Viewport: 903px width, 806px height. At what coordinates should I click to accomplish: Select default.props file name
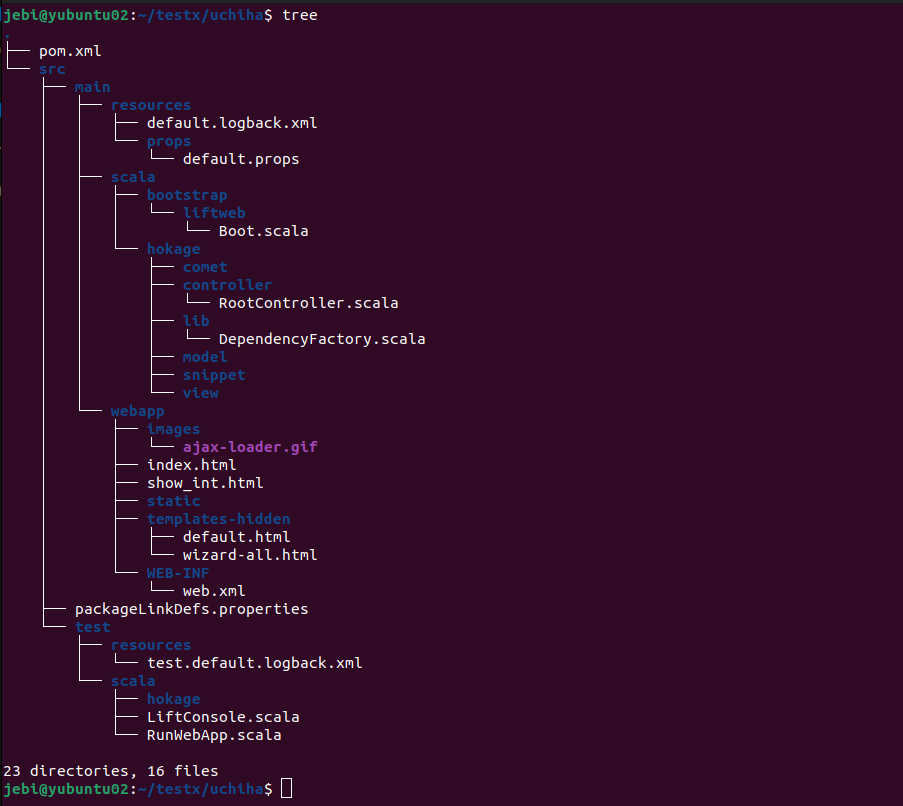pos(241,159)
